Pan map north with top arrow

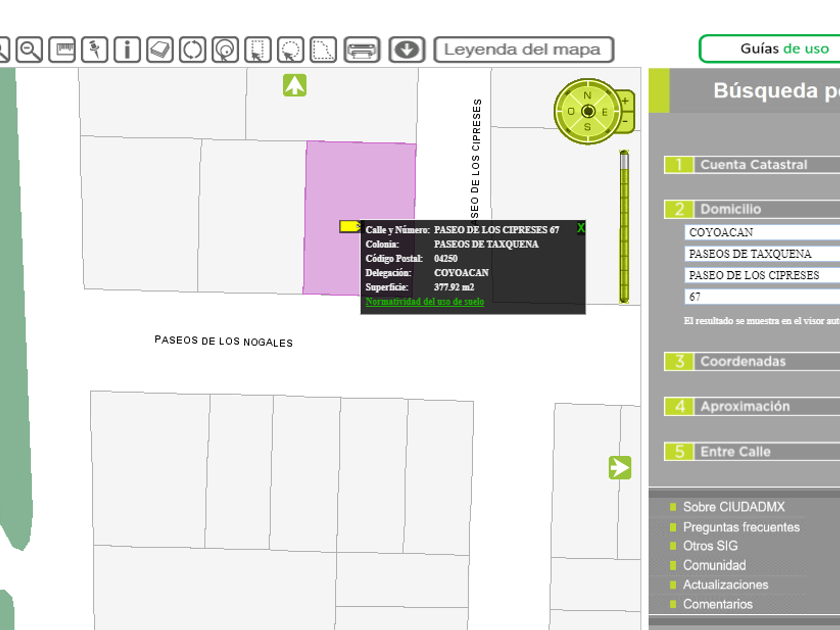(x=294, y=86)
